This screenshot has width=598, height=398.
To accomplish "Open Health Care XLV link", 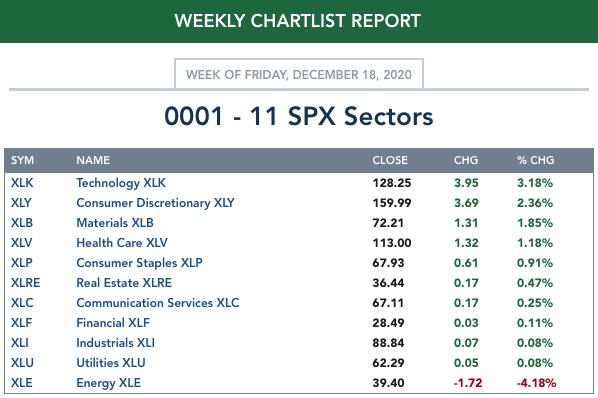I will pyautogui.click(x=122, y=243).
